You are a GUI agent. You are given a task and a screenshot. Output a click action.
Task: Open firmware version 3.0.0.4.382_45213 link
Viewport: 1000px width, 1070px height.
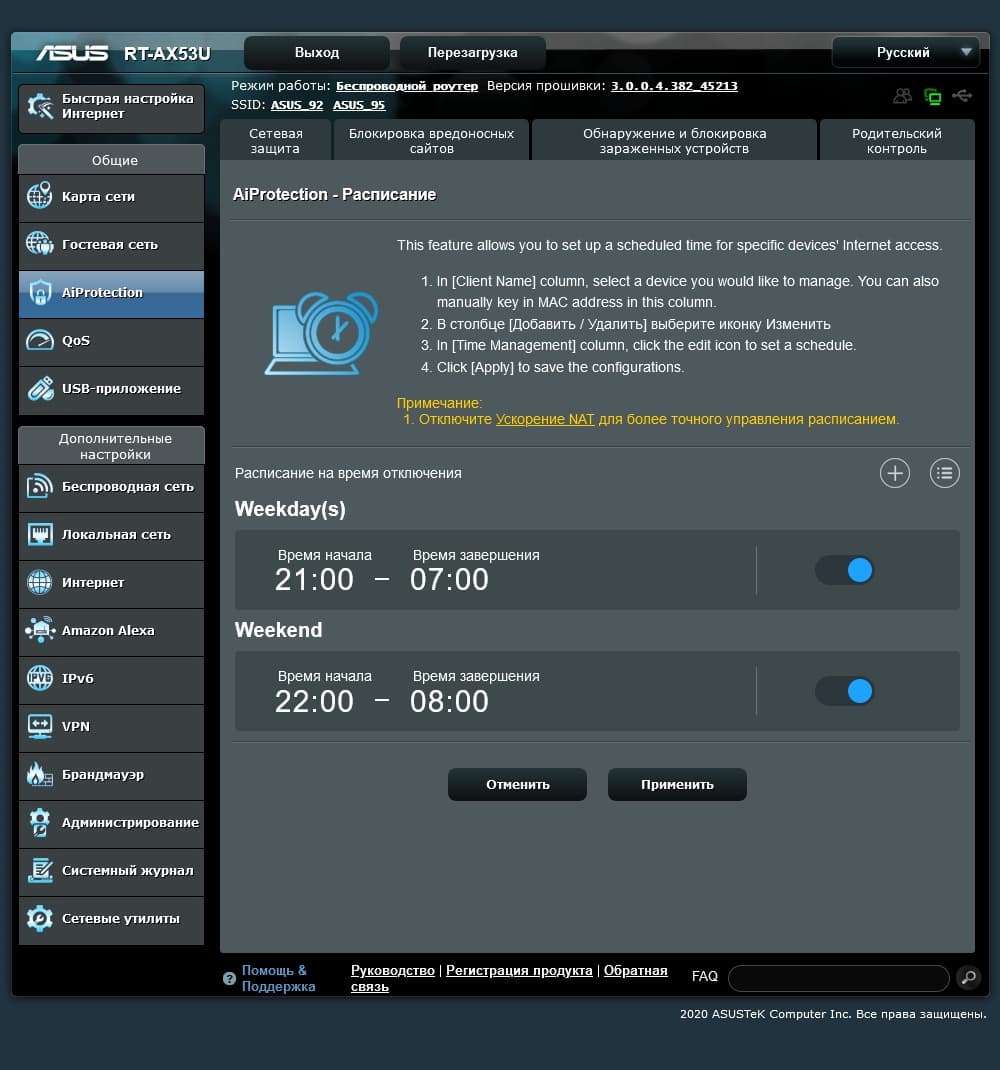click(674, 86)
